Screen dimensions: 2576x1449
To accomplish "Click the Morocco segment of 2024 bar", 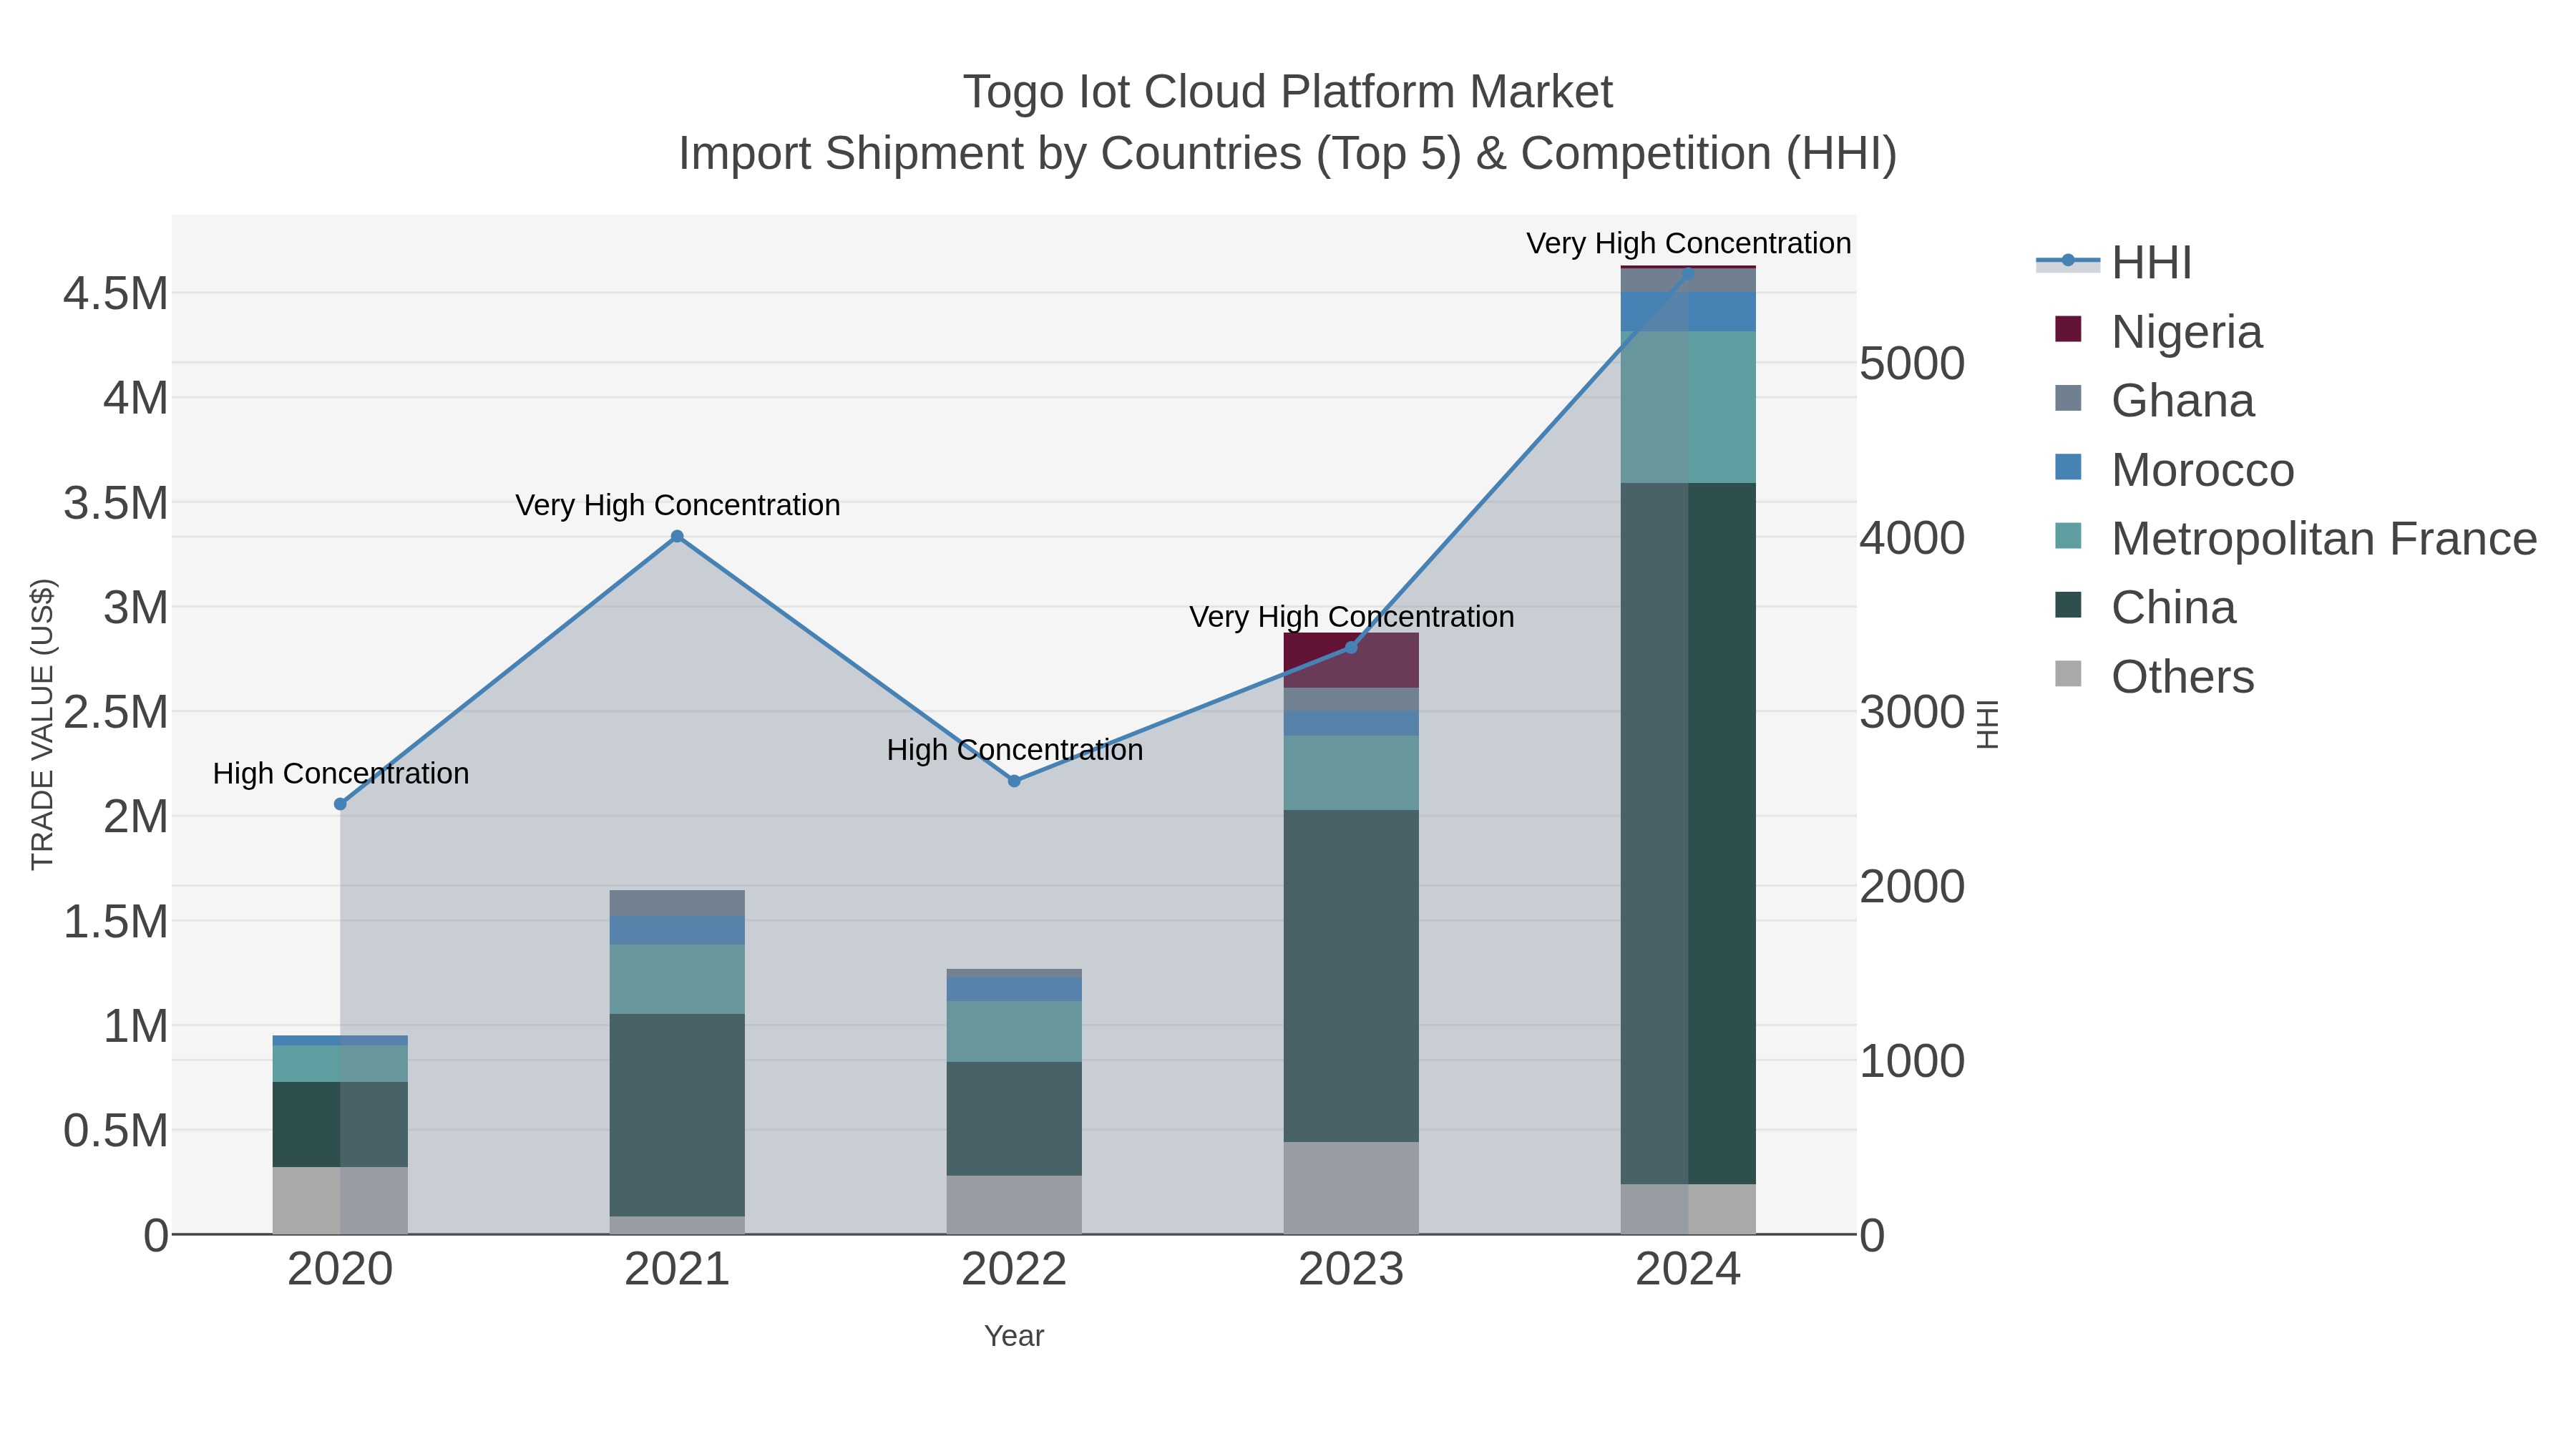I will 1688,312.
